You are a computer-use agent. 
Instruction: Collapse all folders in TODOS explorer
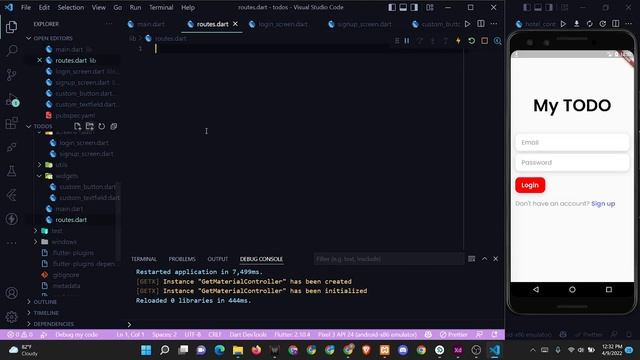(113, 126)
